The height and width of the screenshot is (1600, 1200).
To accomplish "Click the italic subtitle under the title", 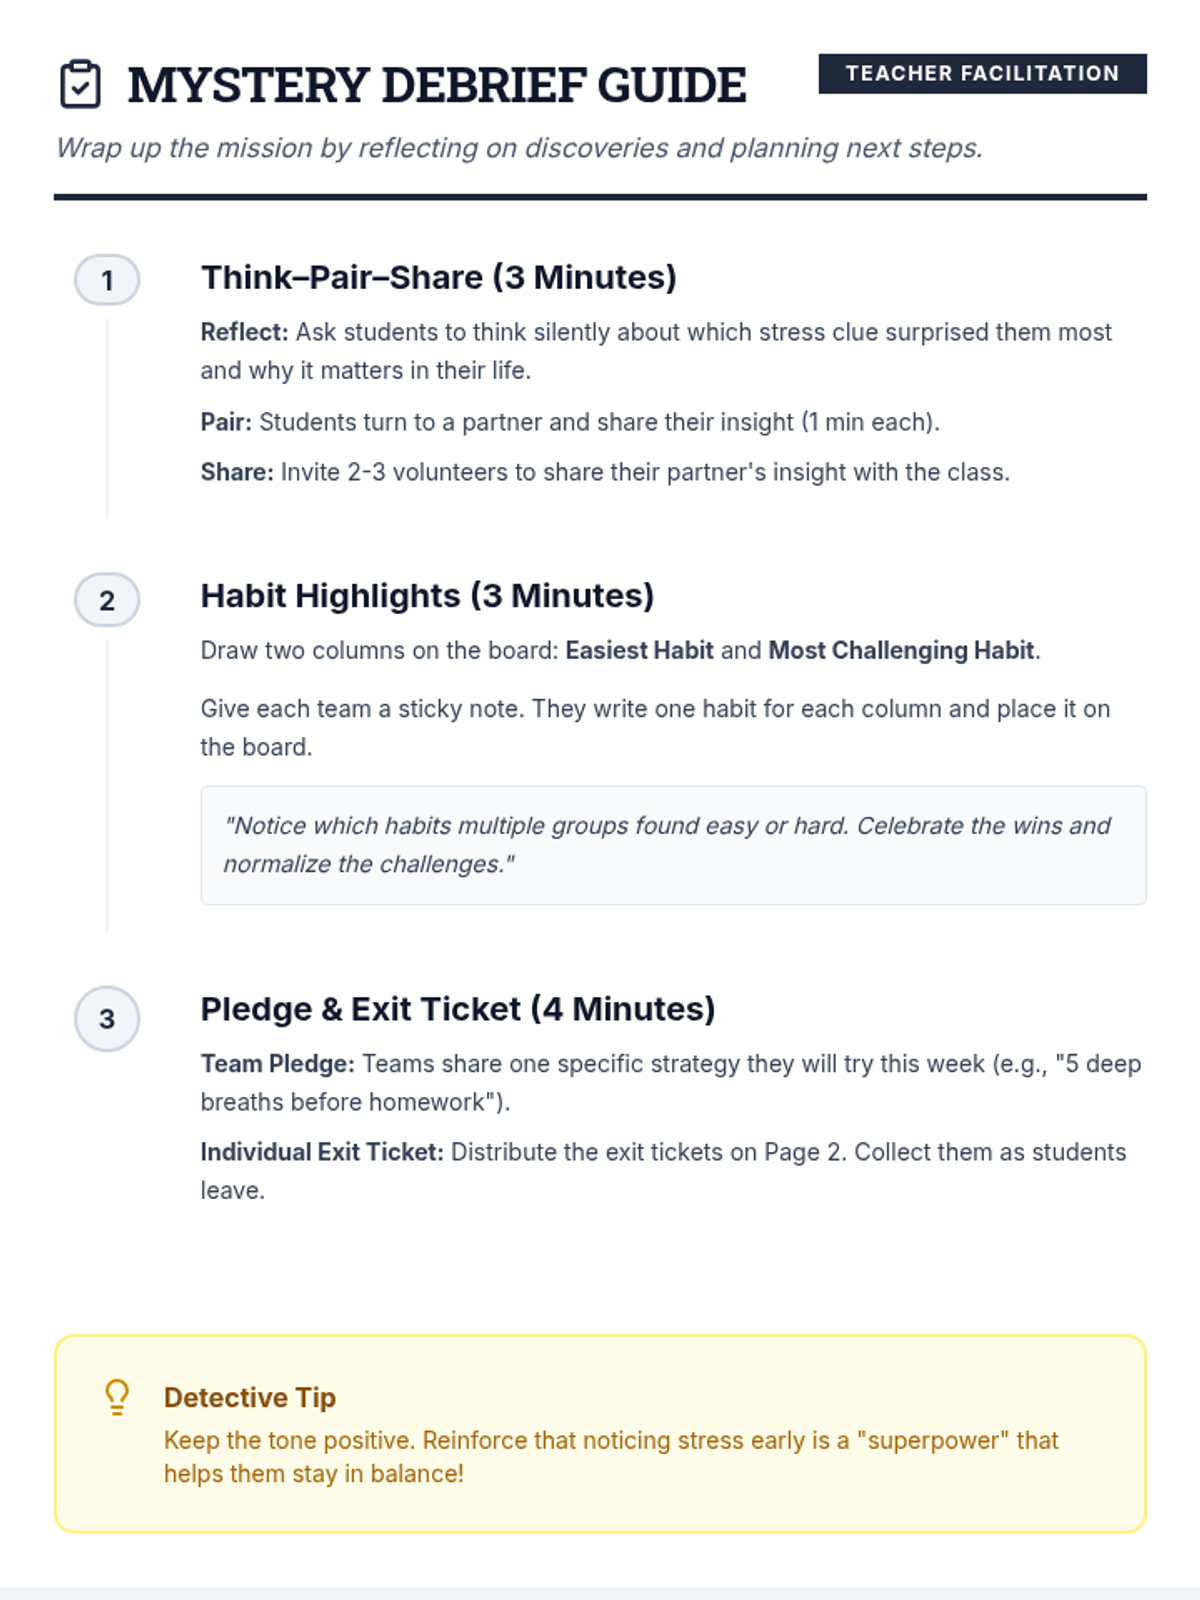I will (519, 148).
